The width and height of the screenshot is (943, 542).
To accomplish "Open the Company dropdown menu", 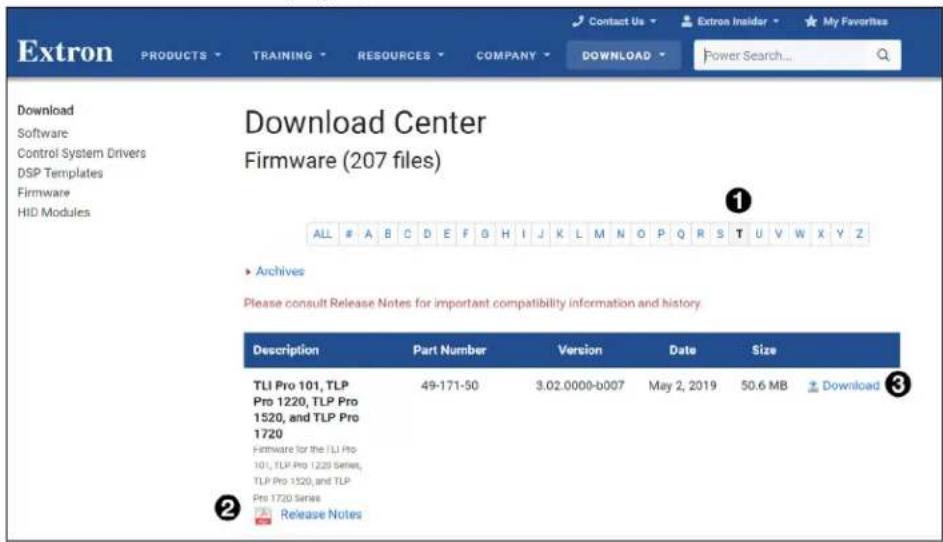I will point(513,55).
